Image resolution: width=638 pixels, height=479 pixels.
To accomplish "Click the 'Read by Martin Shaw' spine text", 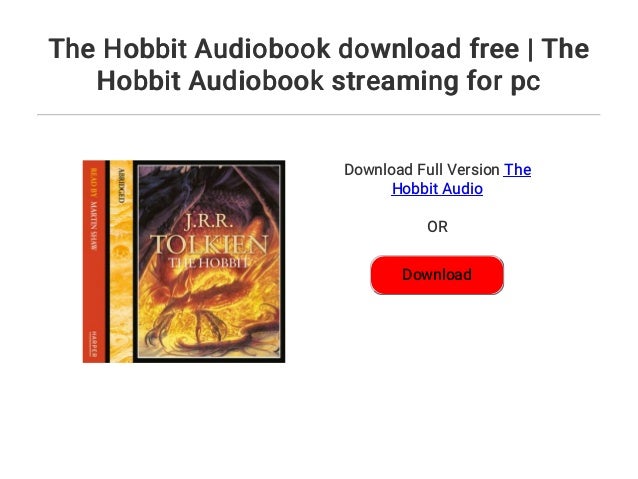I will tap(94, 208).
